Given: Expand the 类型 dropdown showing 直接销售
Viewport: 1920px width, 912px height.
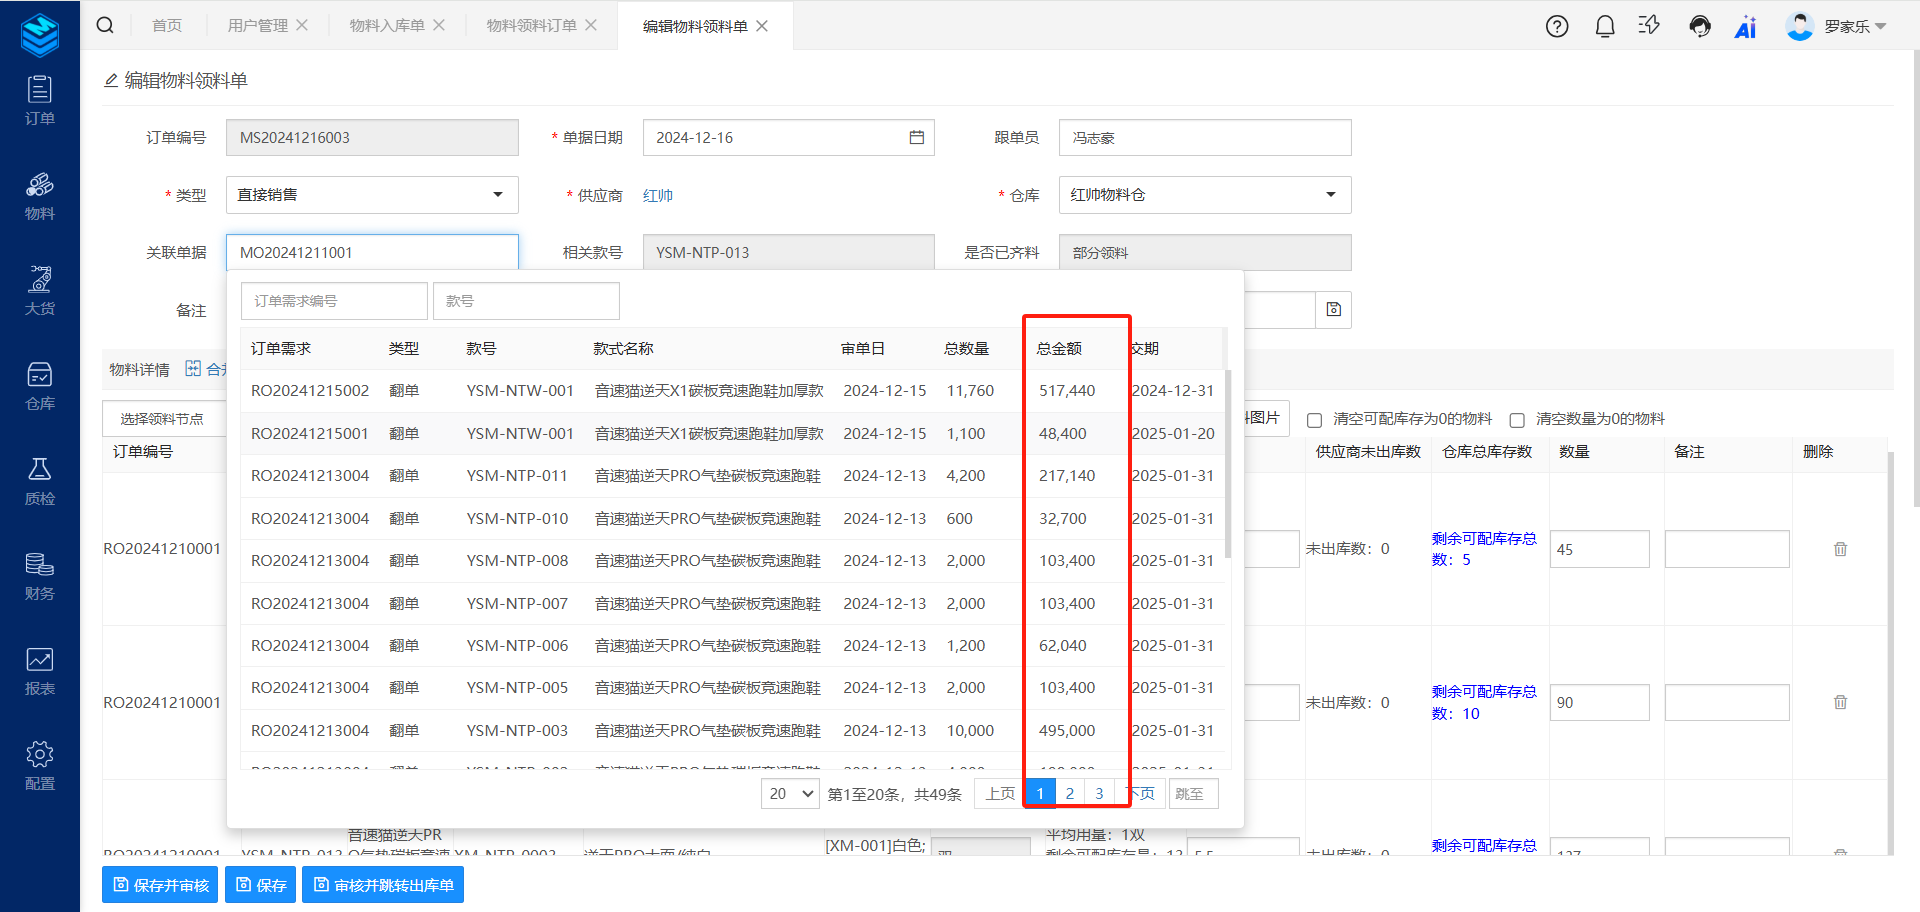Looking at the screenshot, I should point(372,195).
